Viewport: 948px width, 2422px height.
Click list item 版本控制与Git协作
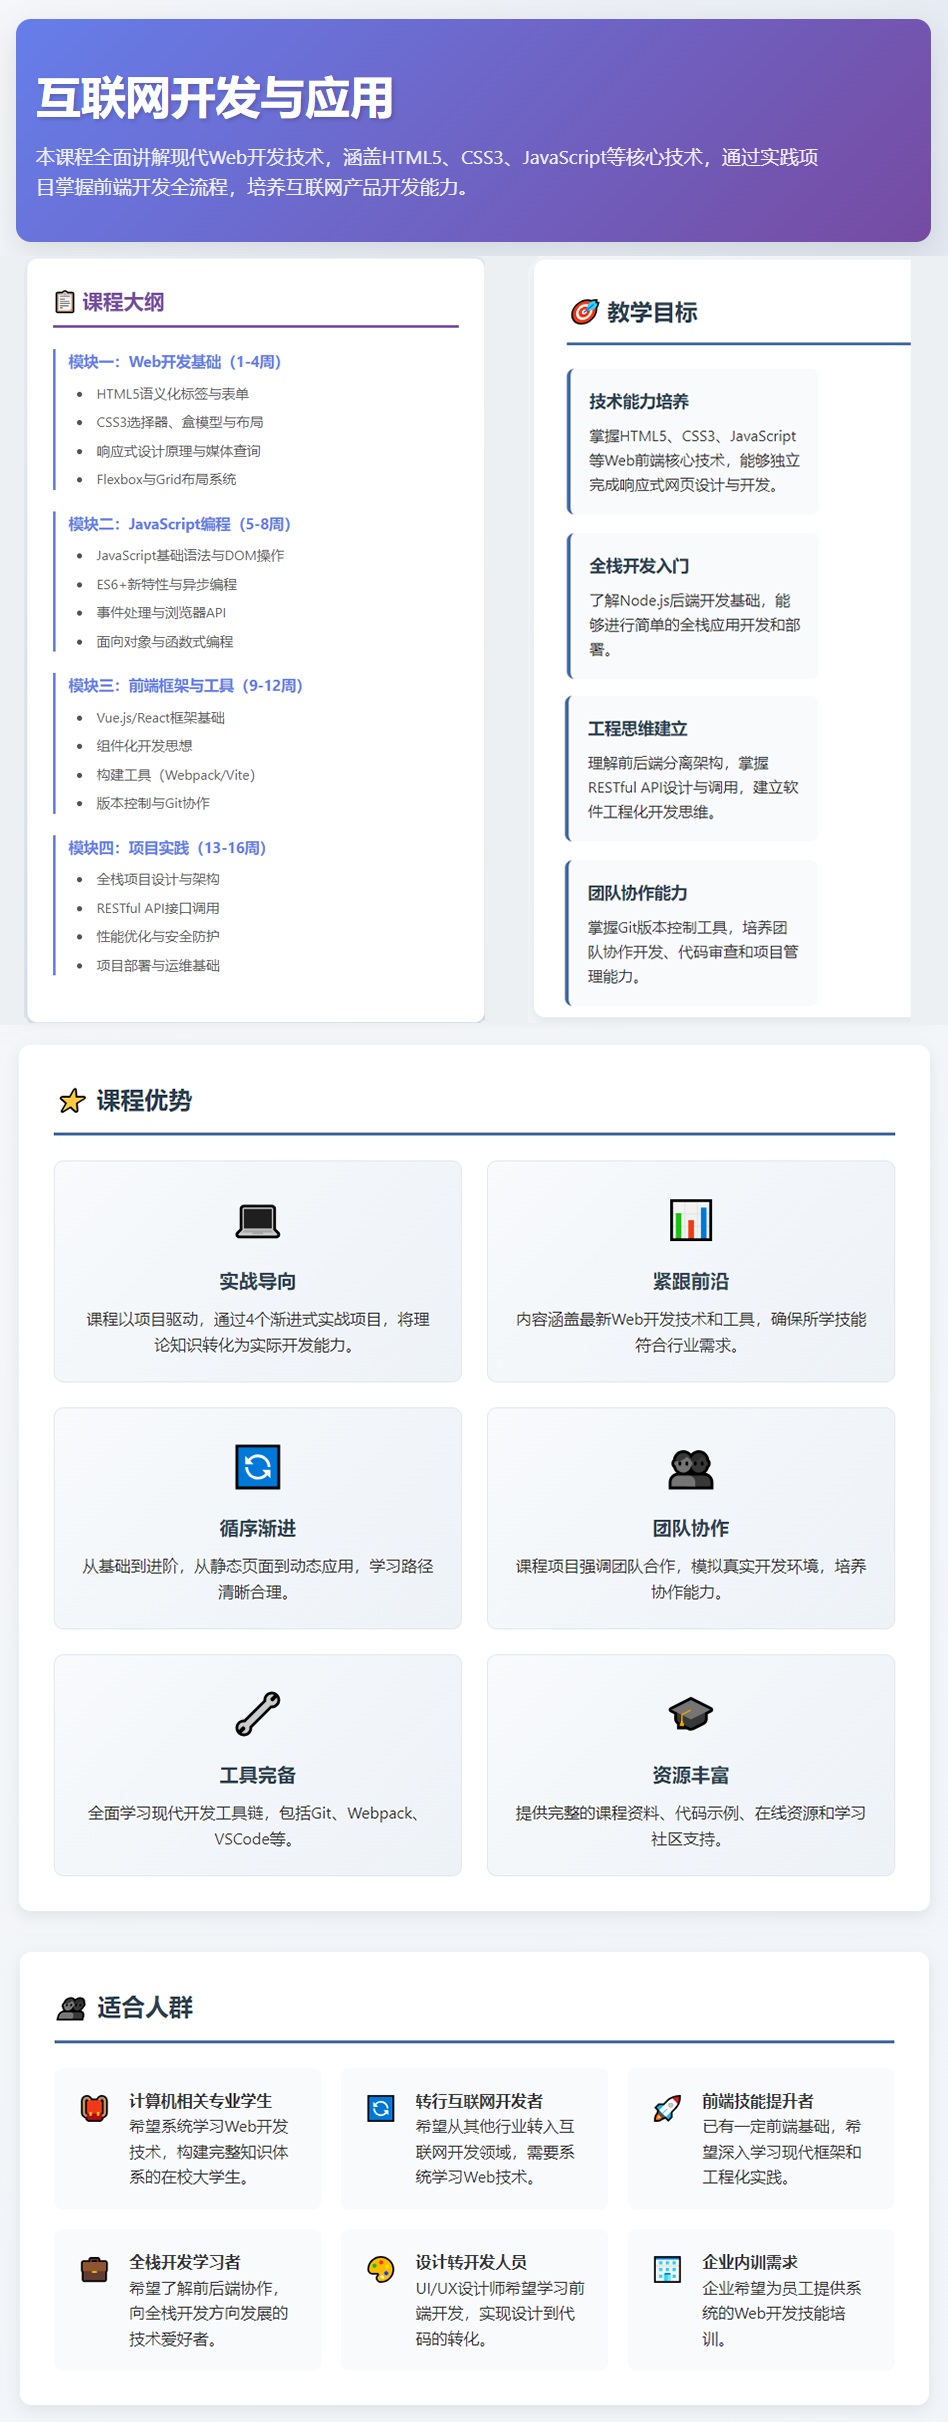pos(153,803)
